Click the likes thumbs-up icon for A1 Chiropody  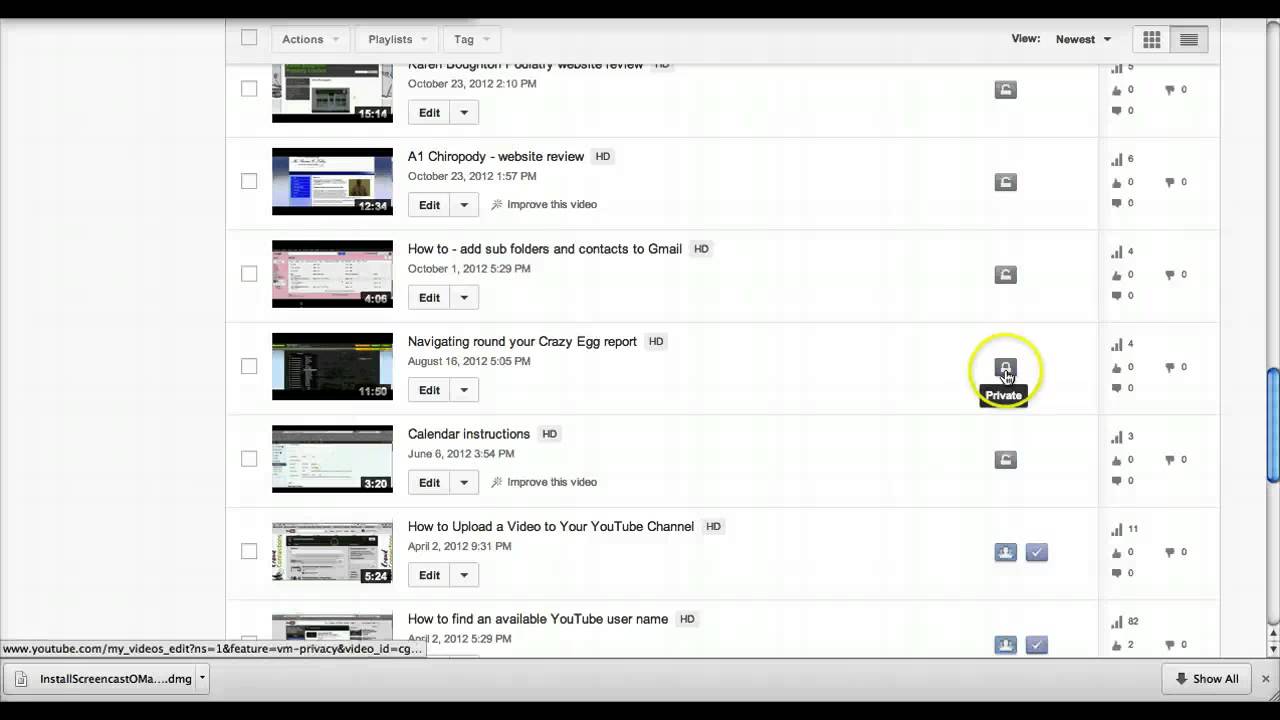pos(1117,182)
